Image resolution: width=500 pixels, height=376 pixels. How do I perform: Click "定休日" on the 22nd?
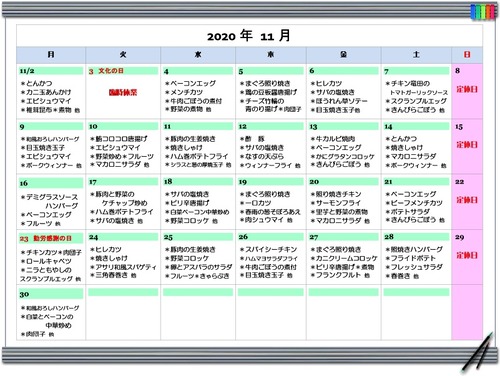pyautogui.click(x=467, y=200)
